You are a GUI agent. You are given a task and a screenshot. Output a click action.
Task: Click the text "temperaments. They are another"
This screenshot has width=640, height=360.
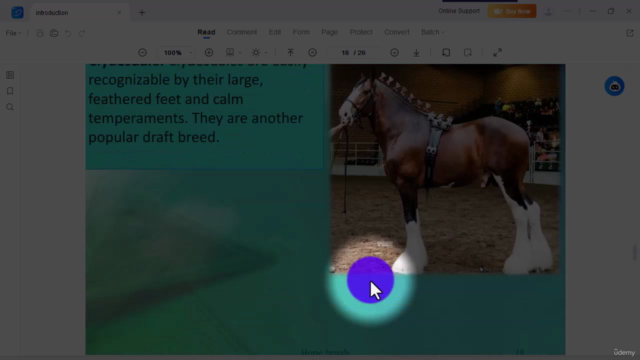(x=196, y=118)
